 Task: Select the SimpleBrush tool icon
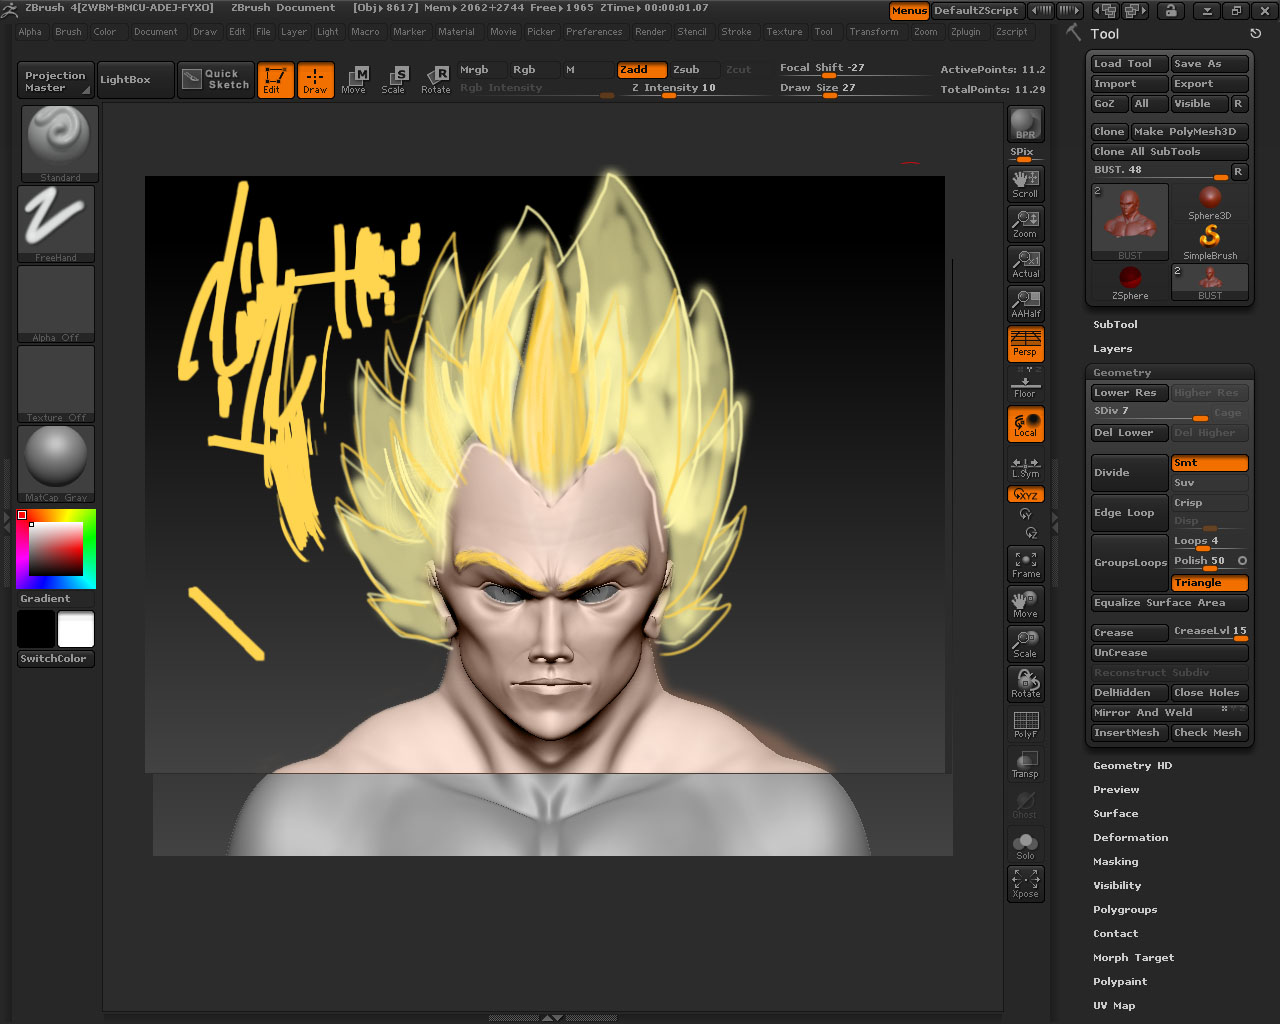pyautogui.click(x=1210, y=242)
